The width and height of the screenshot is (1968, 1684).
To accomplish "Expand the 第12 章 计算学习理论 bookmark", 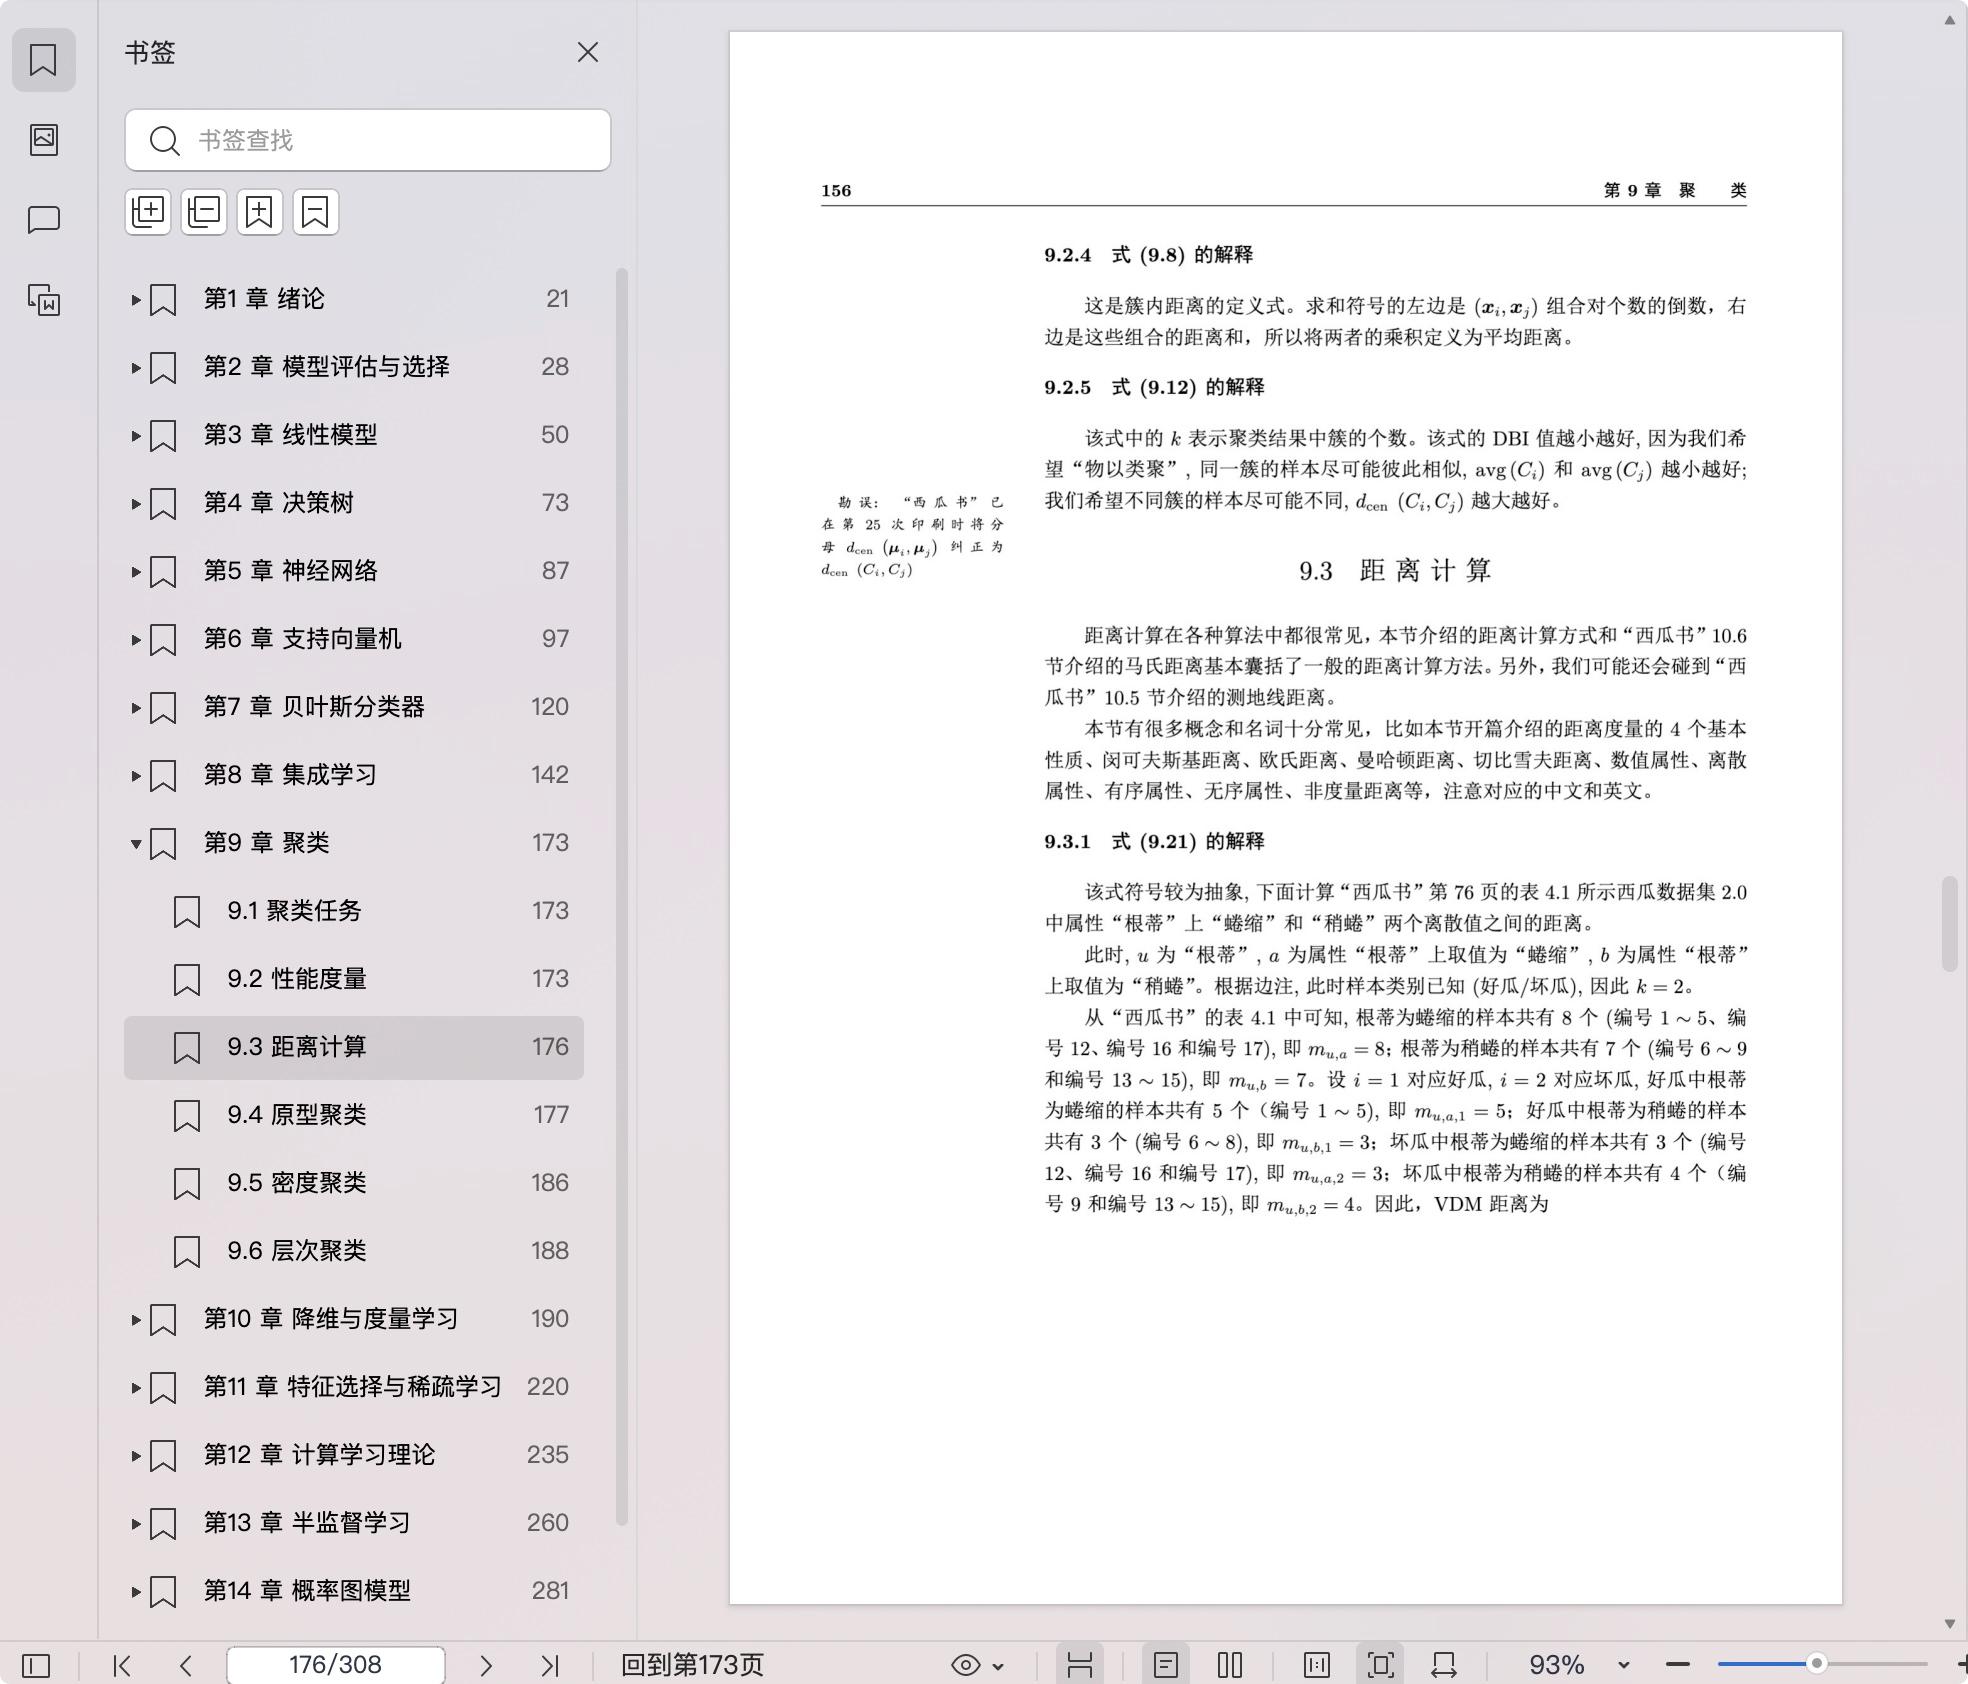I will point(136,1455).
